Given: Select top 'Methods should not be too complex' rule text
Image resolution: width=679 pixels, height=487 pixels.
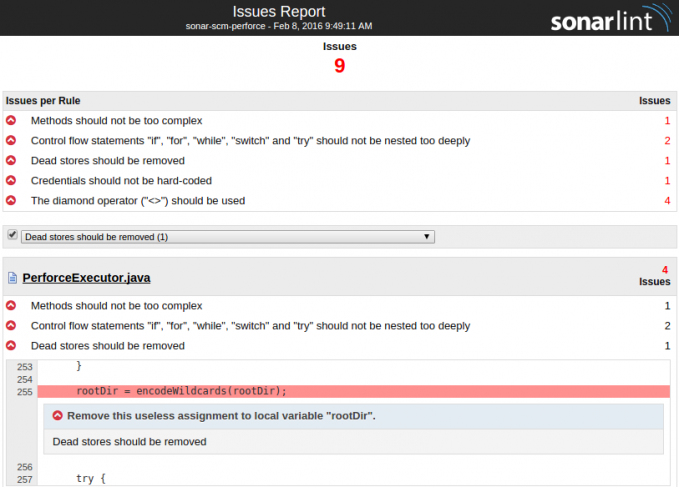Looking at the screenshot, I should (x=116, y=121).
